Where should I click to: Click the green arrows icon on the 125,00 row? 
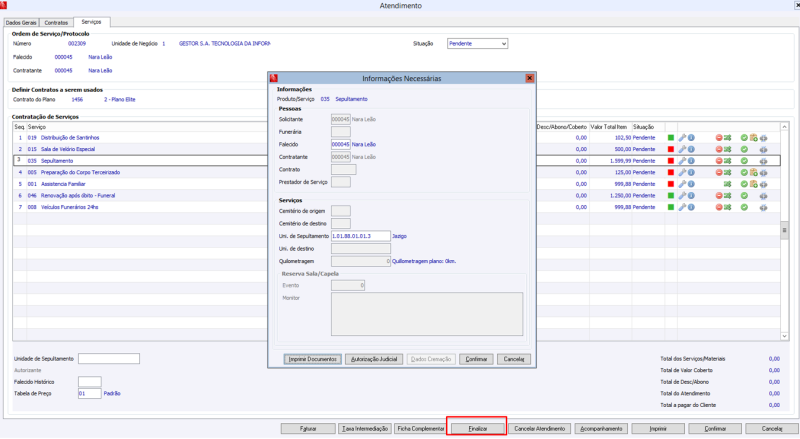point(728,173)
